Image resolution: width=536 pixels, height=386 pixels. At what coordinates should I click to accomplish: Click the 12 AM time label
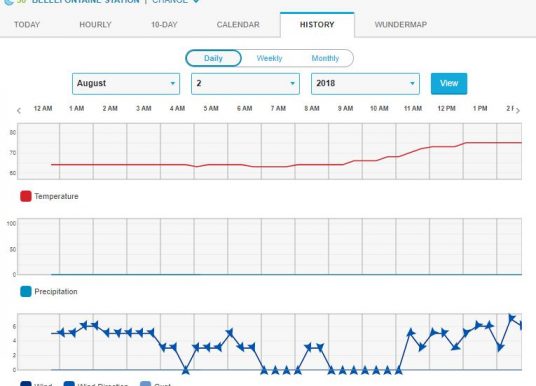click(x=43, y=108)
